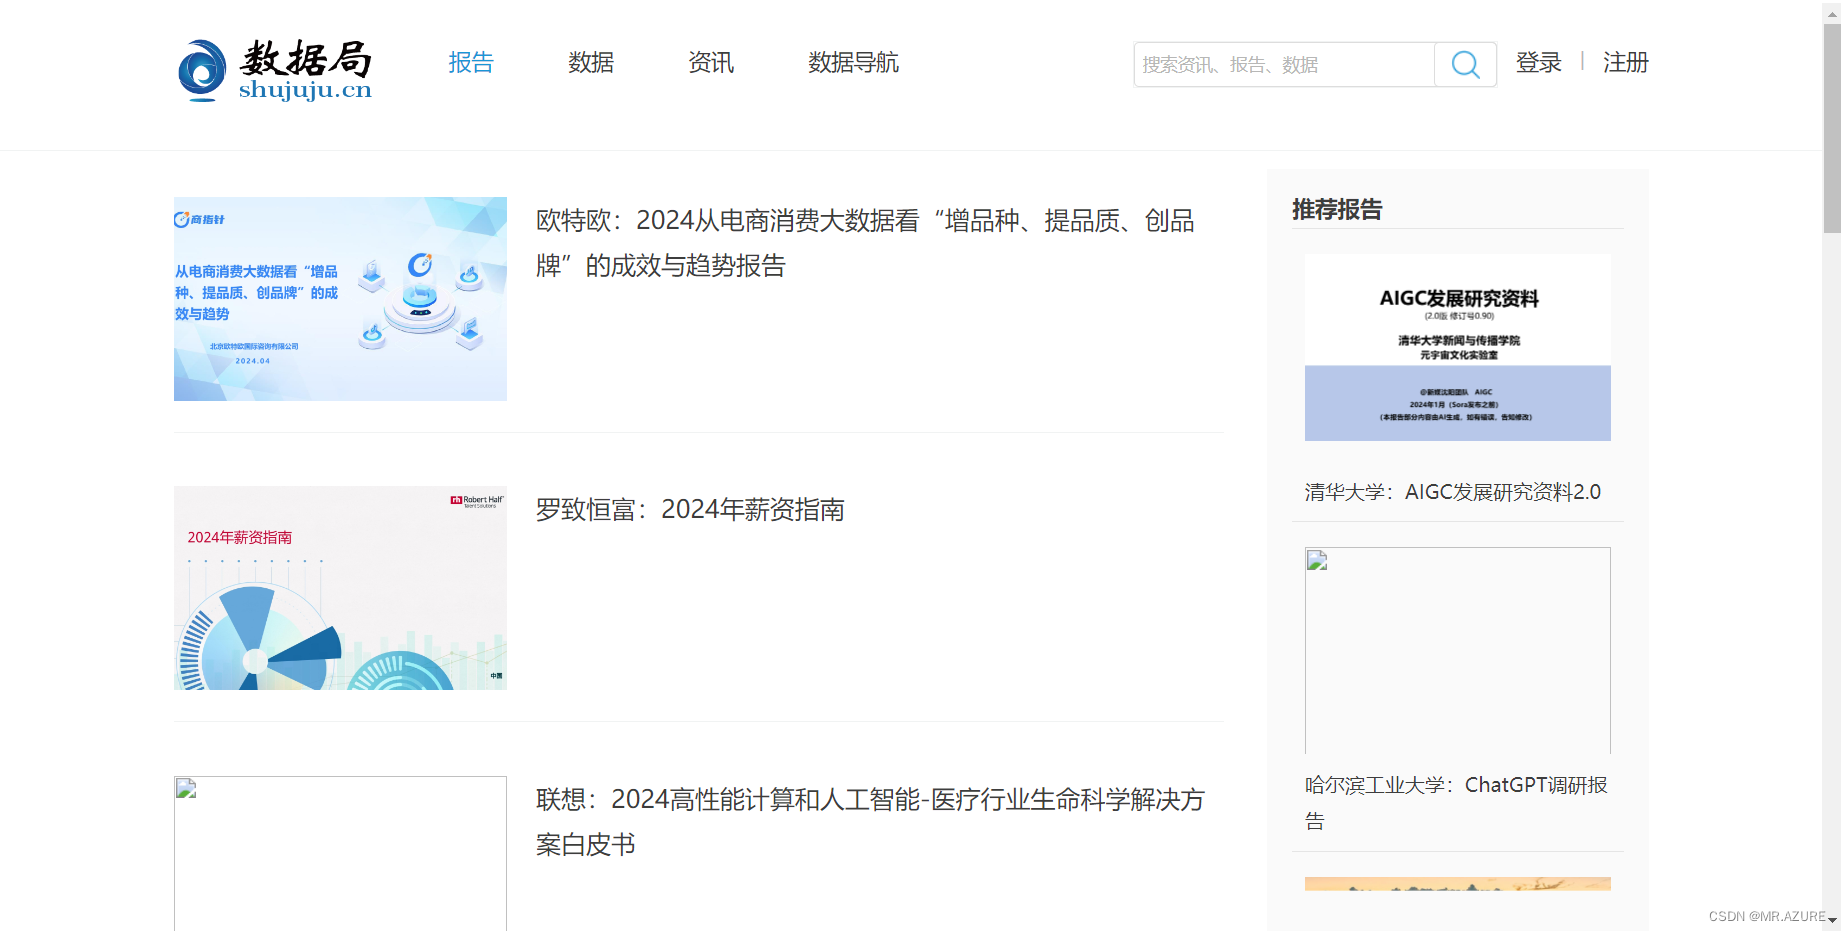Click the 数据局 shujuju.cn site logo
Screen dimensions: 1841x931
coord(275,70)
